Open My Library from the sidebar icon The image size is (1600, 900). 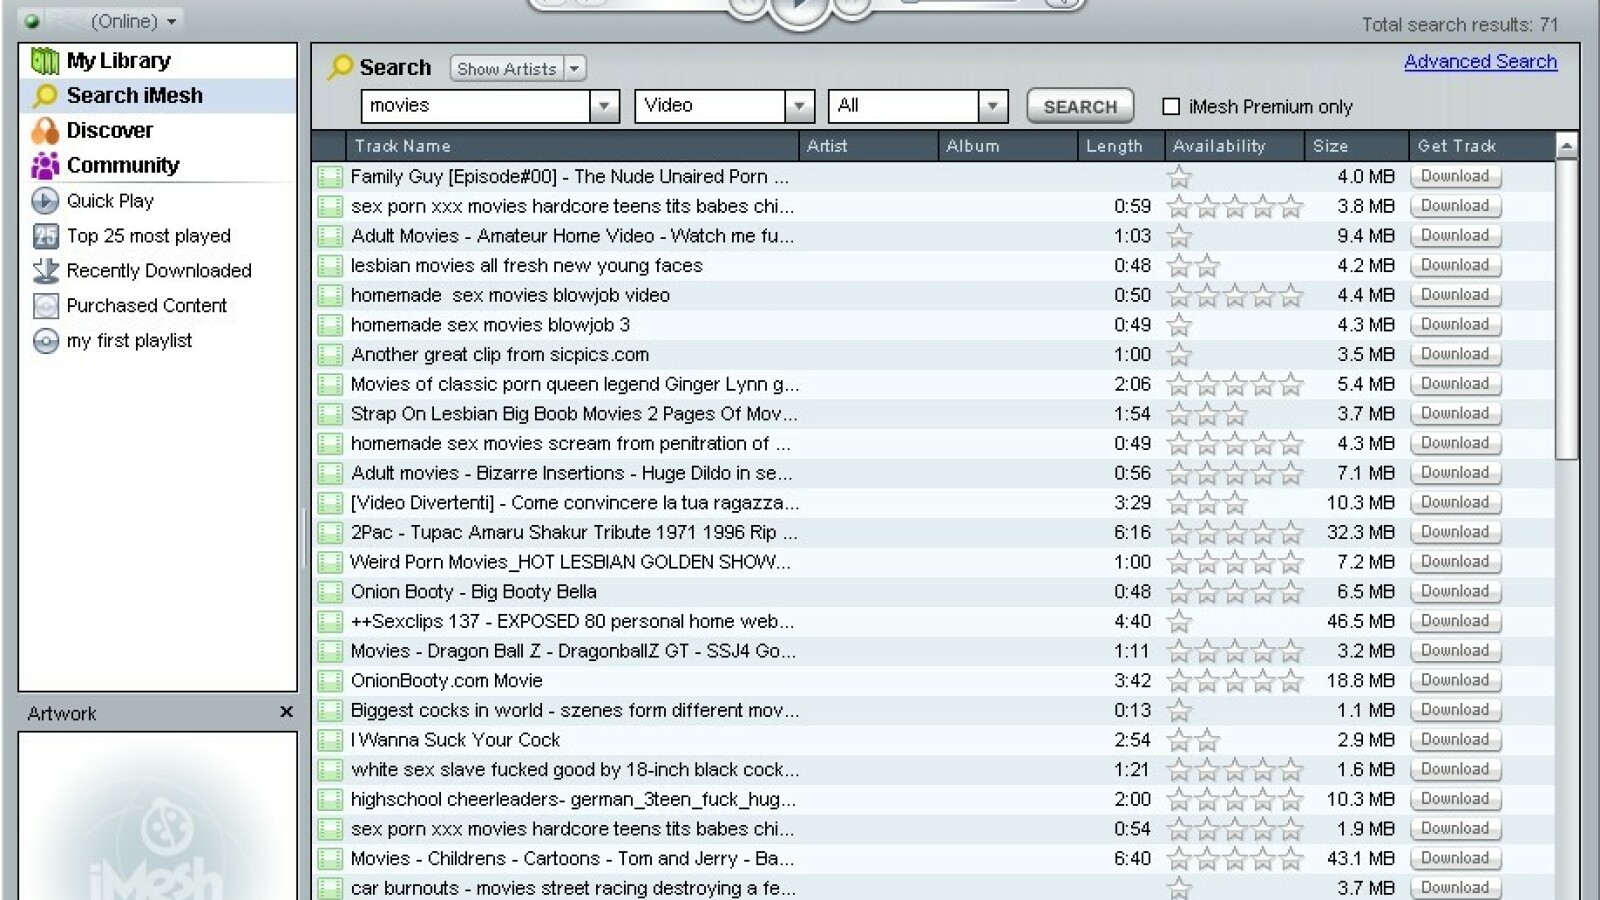coord(45,61)
